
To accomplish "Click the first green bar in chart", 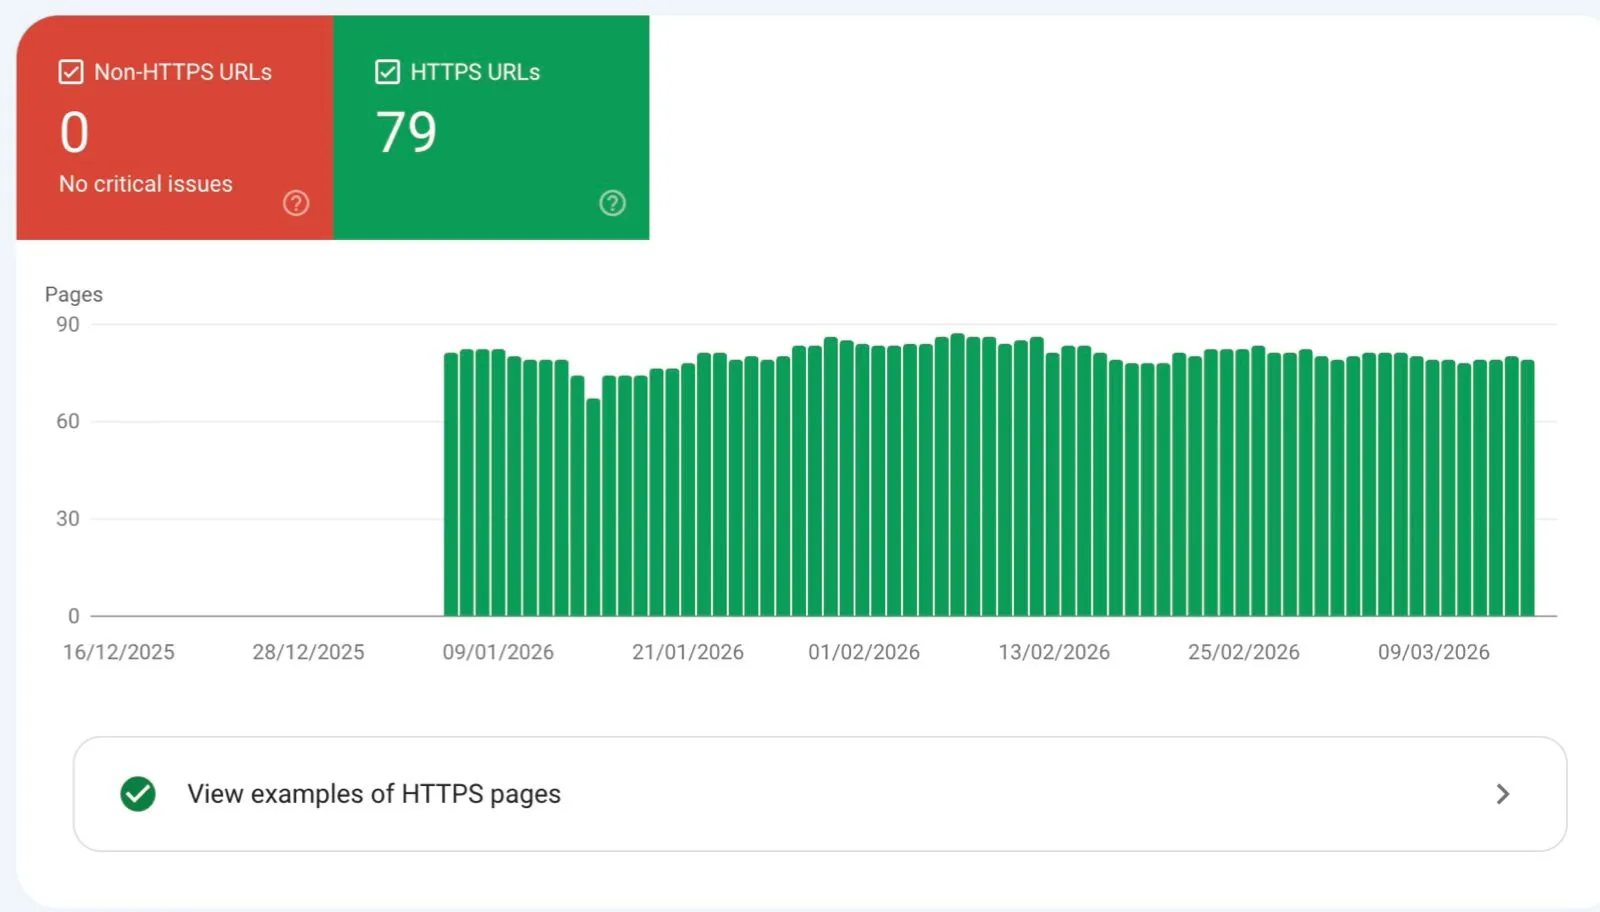I will pyautogui.click(x=451, y=485).
